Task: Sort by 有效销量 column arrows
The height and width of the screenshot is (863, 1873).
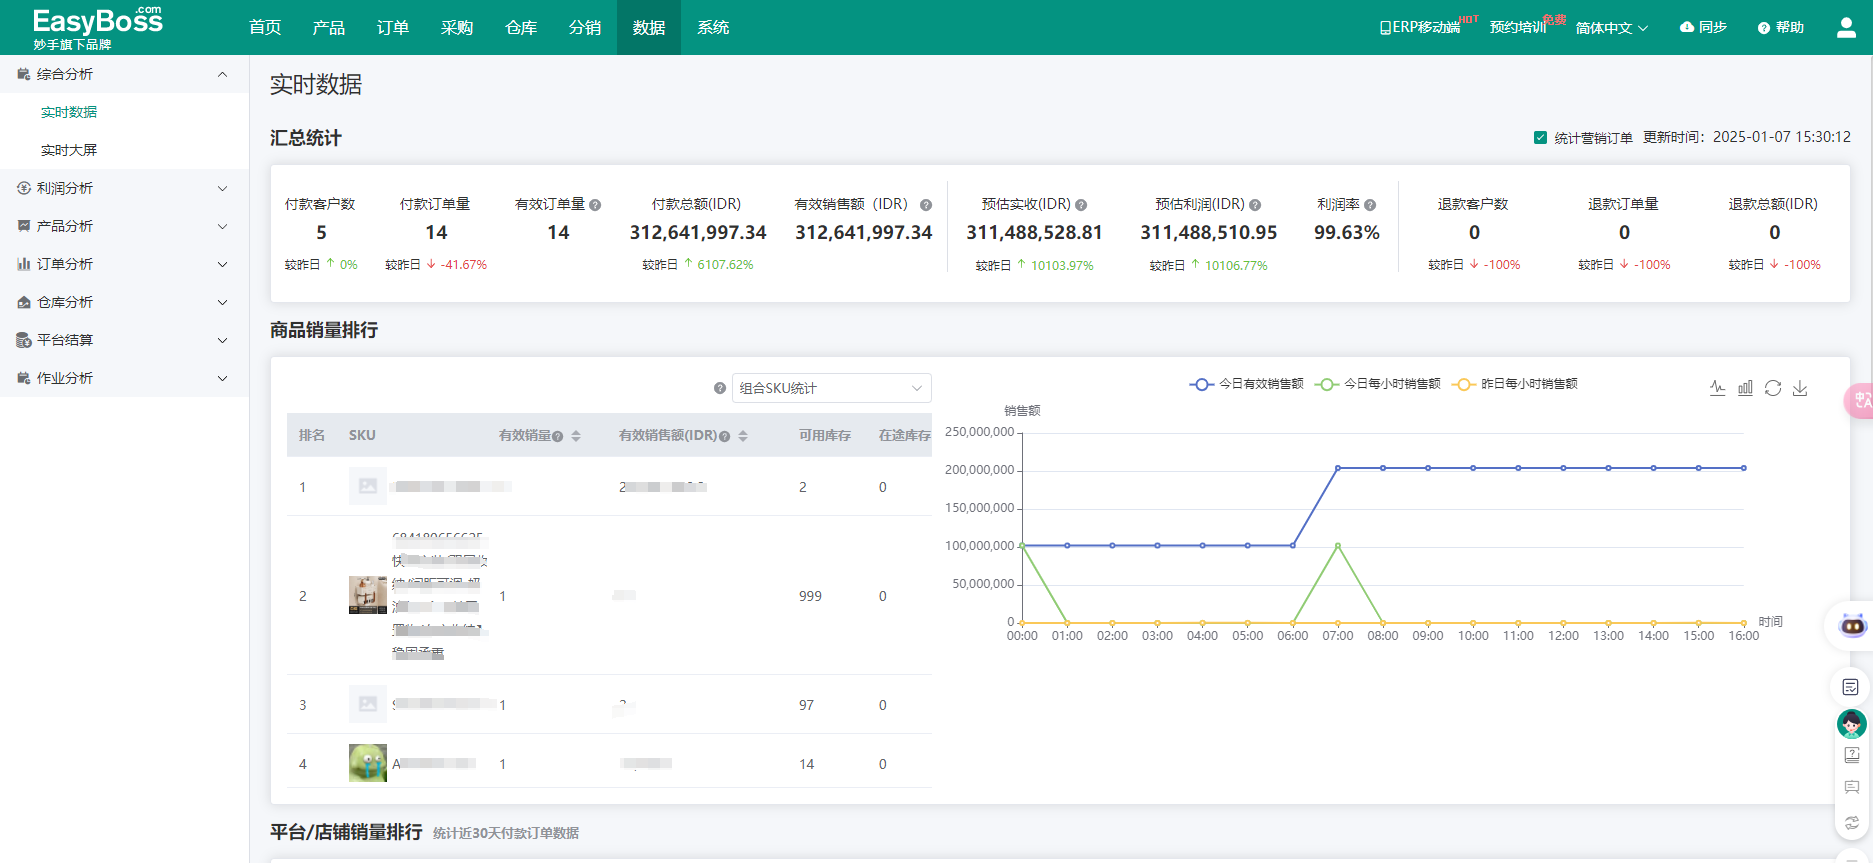Action: (576, 436)
